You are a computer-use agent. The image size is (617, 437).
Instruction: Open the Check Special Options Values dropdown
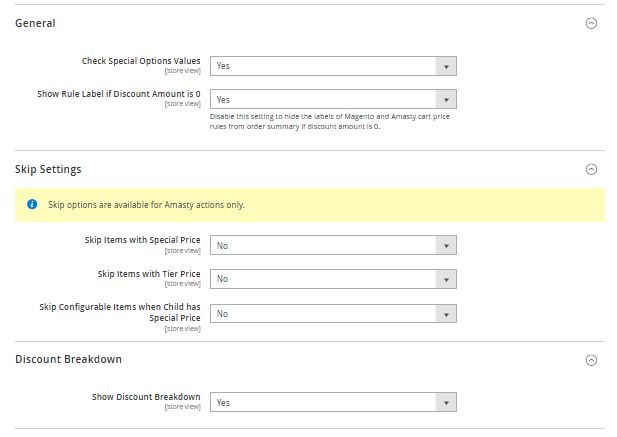click(333, 66)
